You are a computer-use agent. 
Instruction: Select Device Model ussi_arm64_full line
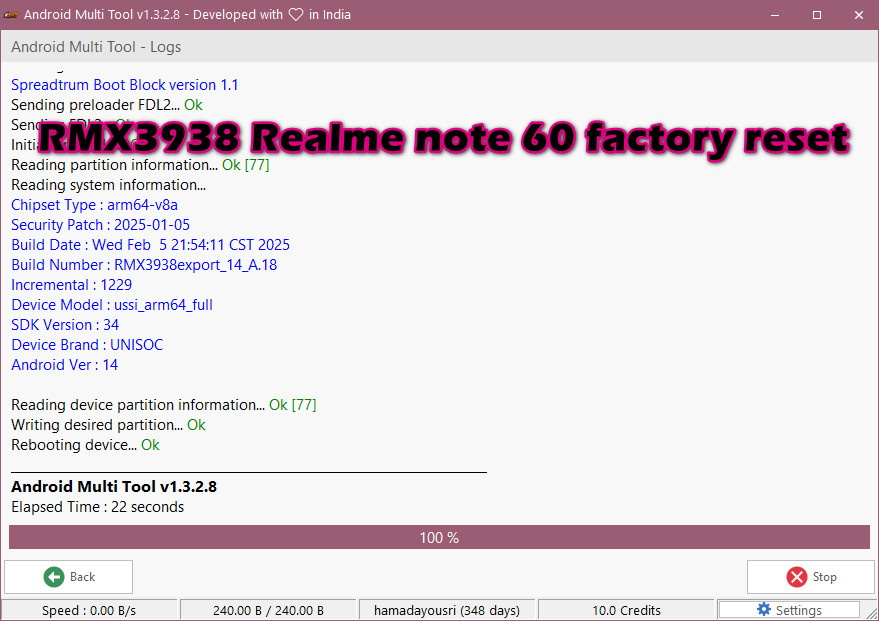112,305
